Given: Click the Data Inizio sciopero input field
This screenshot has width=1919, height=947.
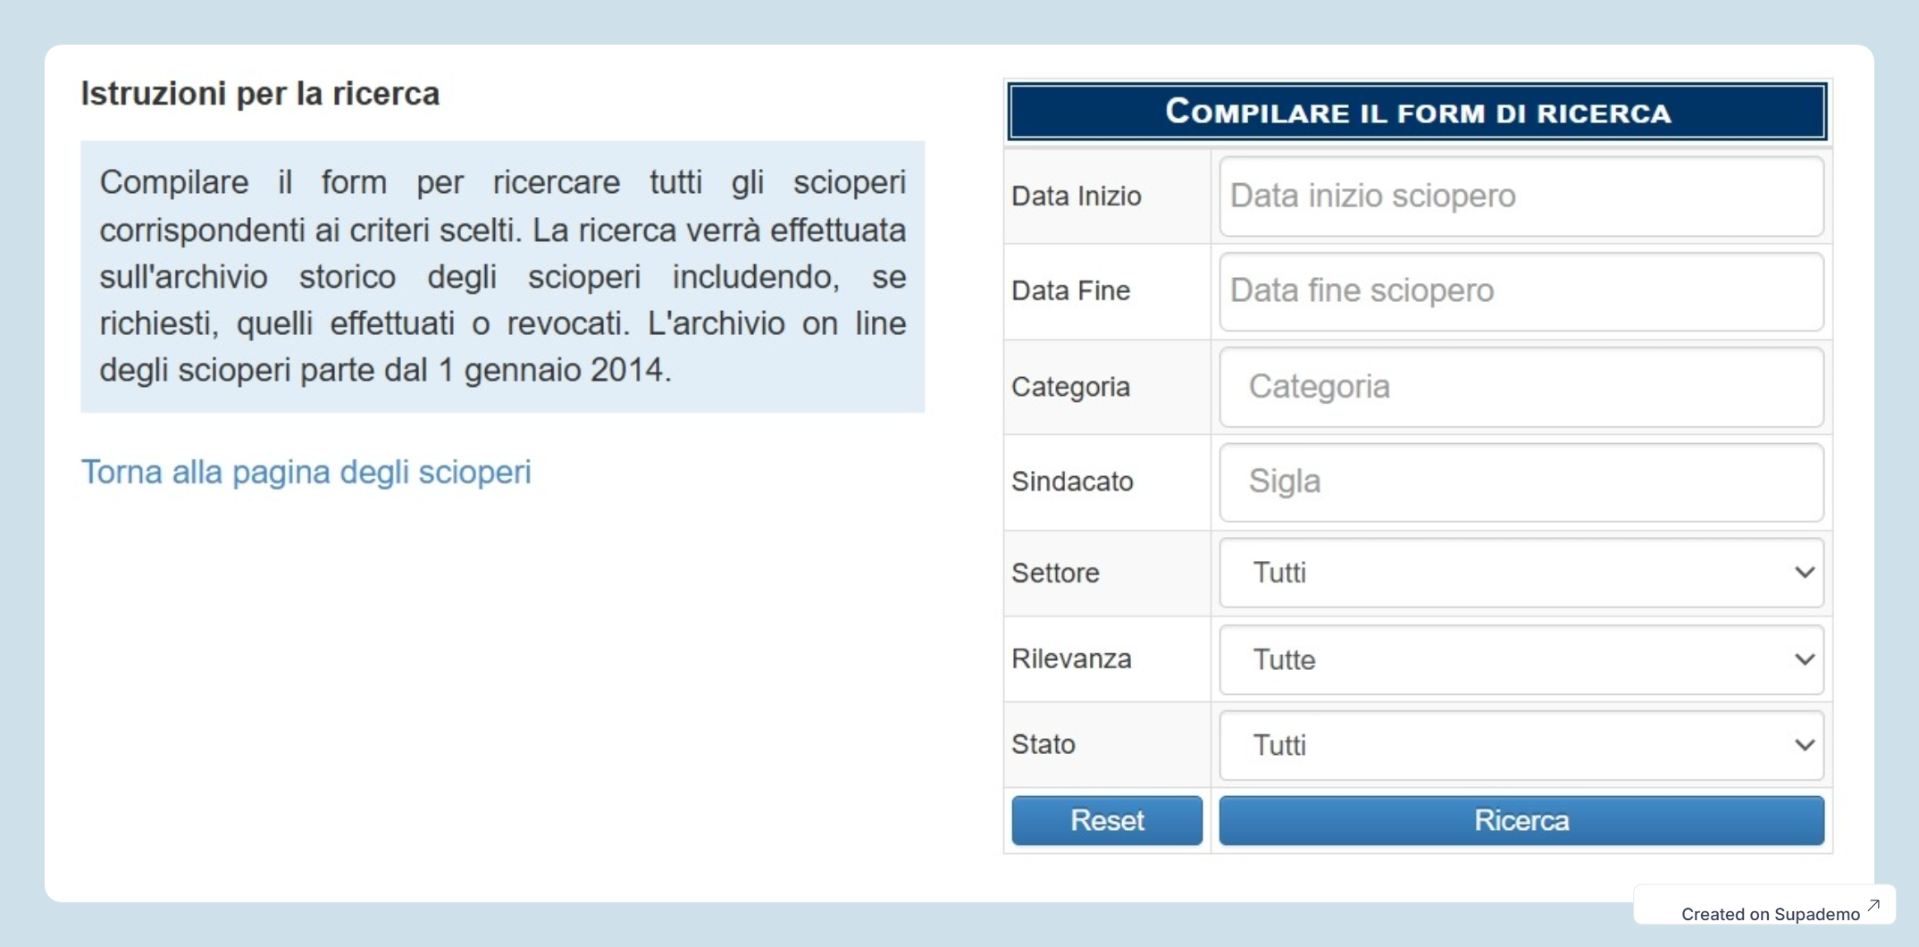Looking at the screenshot, I should [1518, 196].
